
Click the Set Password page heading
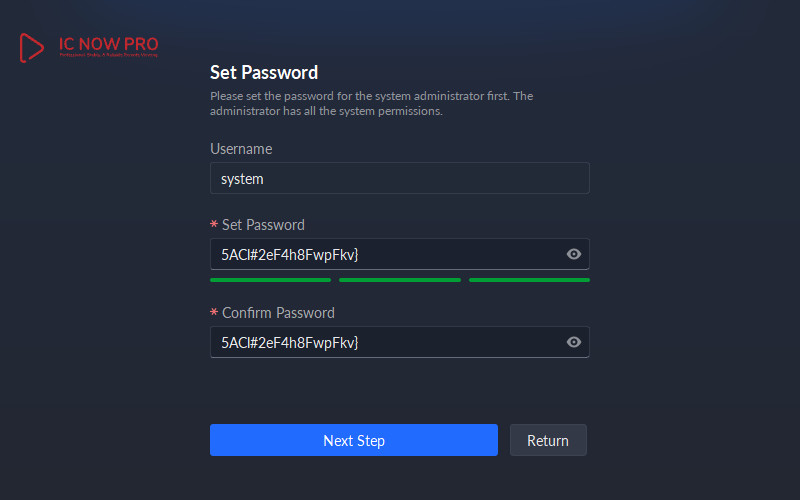pyautogui.click(x=264, y=73)
